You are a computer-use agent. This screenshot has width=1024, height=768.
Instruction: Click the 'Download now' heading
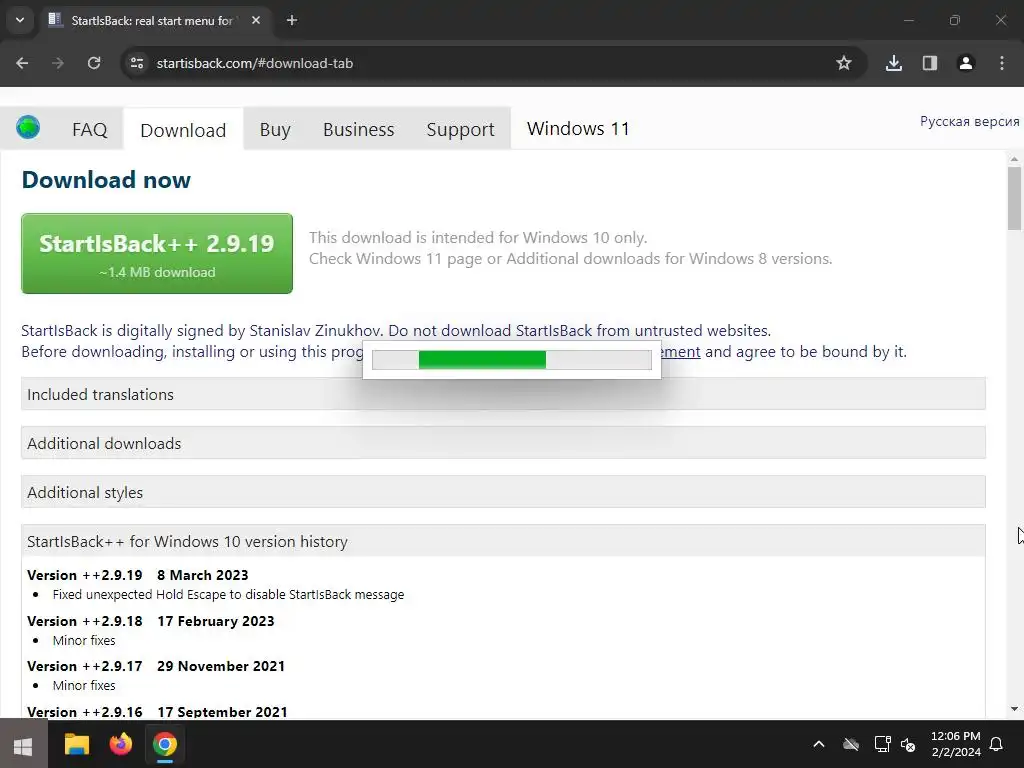click(x=106, y=180)
